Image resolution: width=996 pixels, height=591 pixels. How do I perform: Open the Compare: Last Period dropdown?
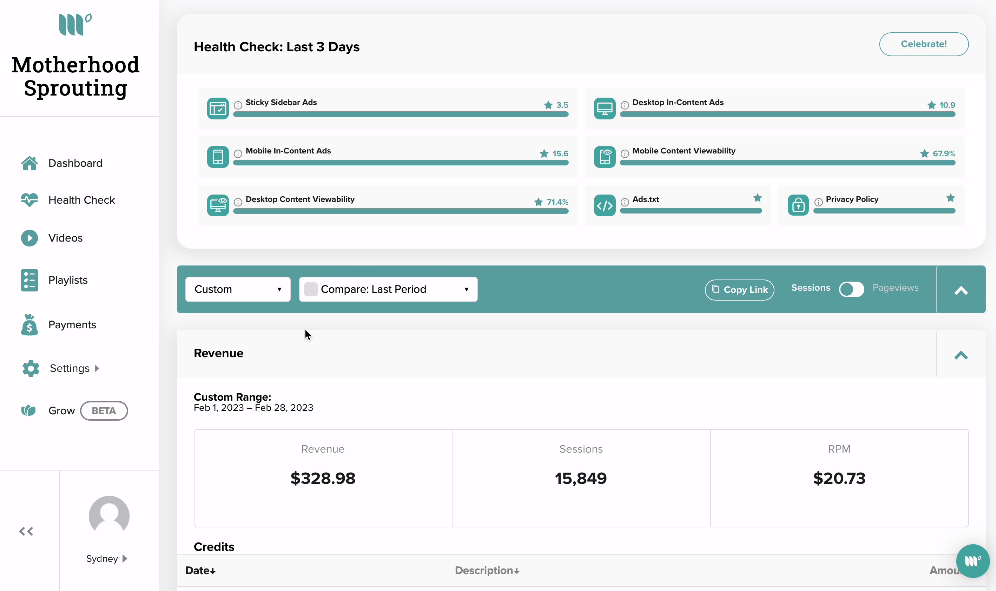coord(388,289)
